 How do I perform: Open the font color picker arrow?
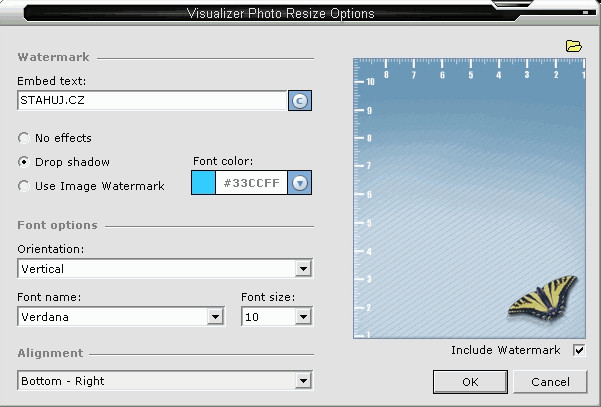point(300,183)
